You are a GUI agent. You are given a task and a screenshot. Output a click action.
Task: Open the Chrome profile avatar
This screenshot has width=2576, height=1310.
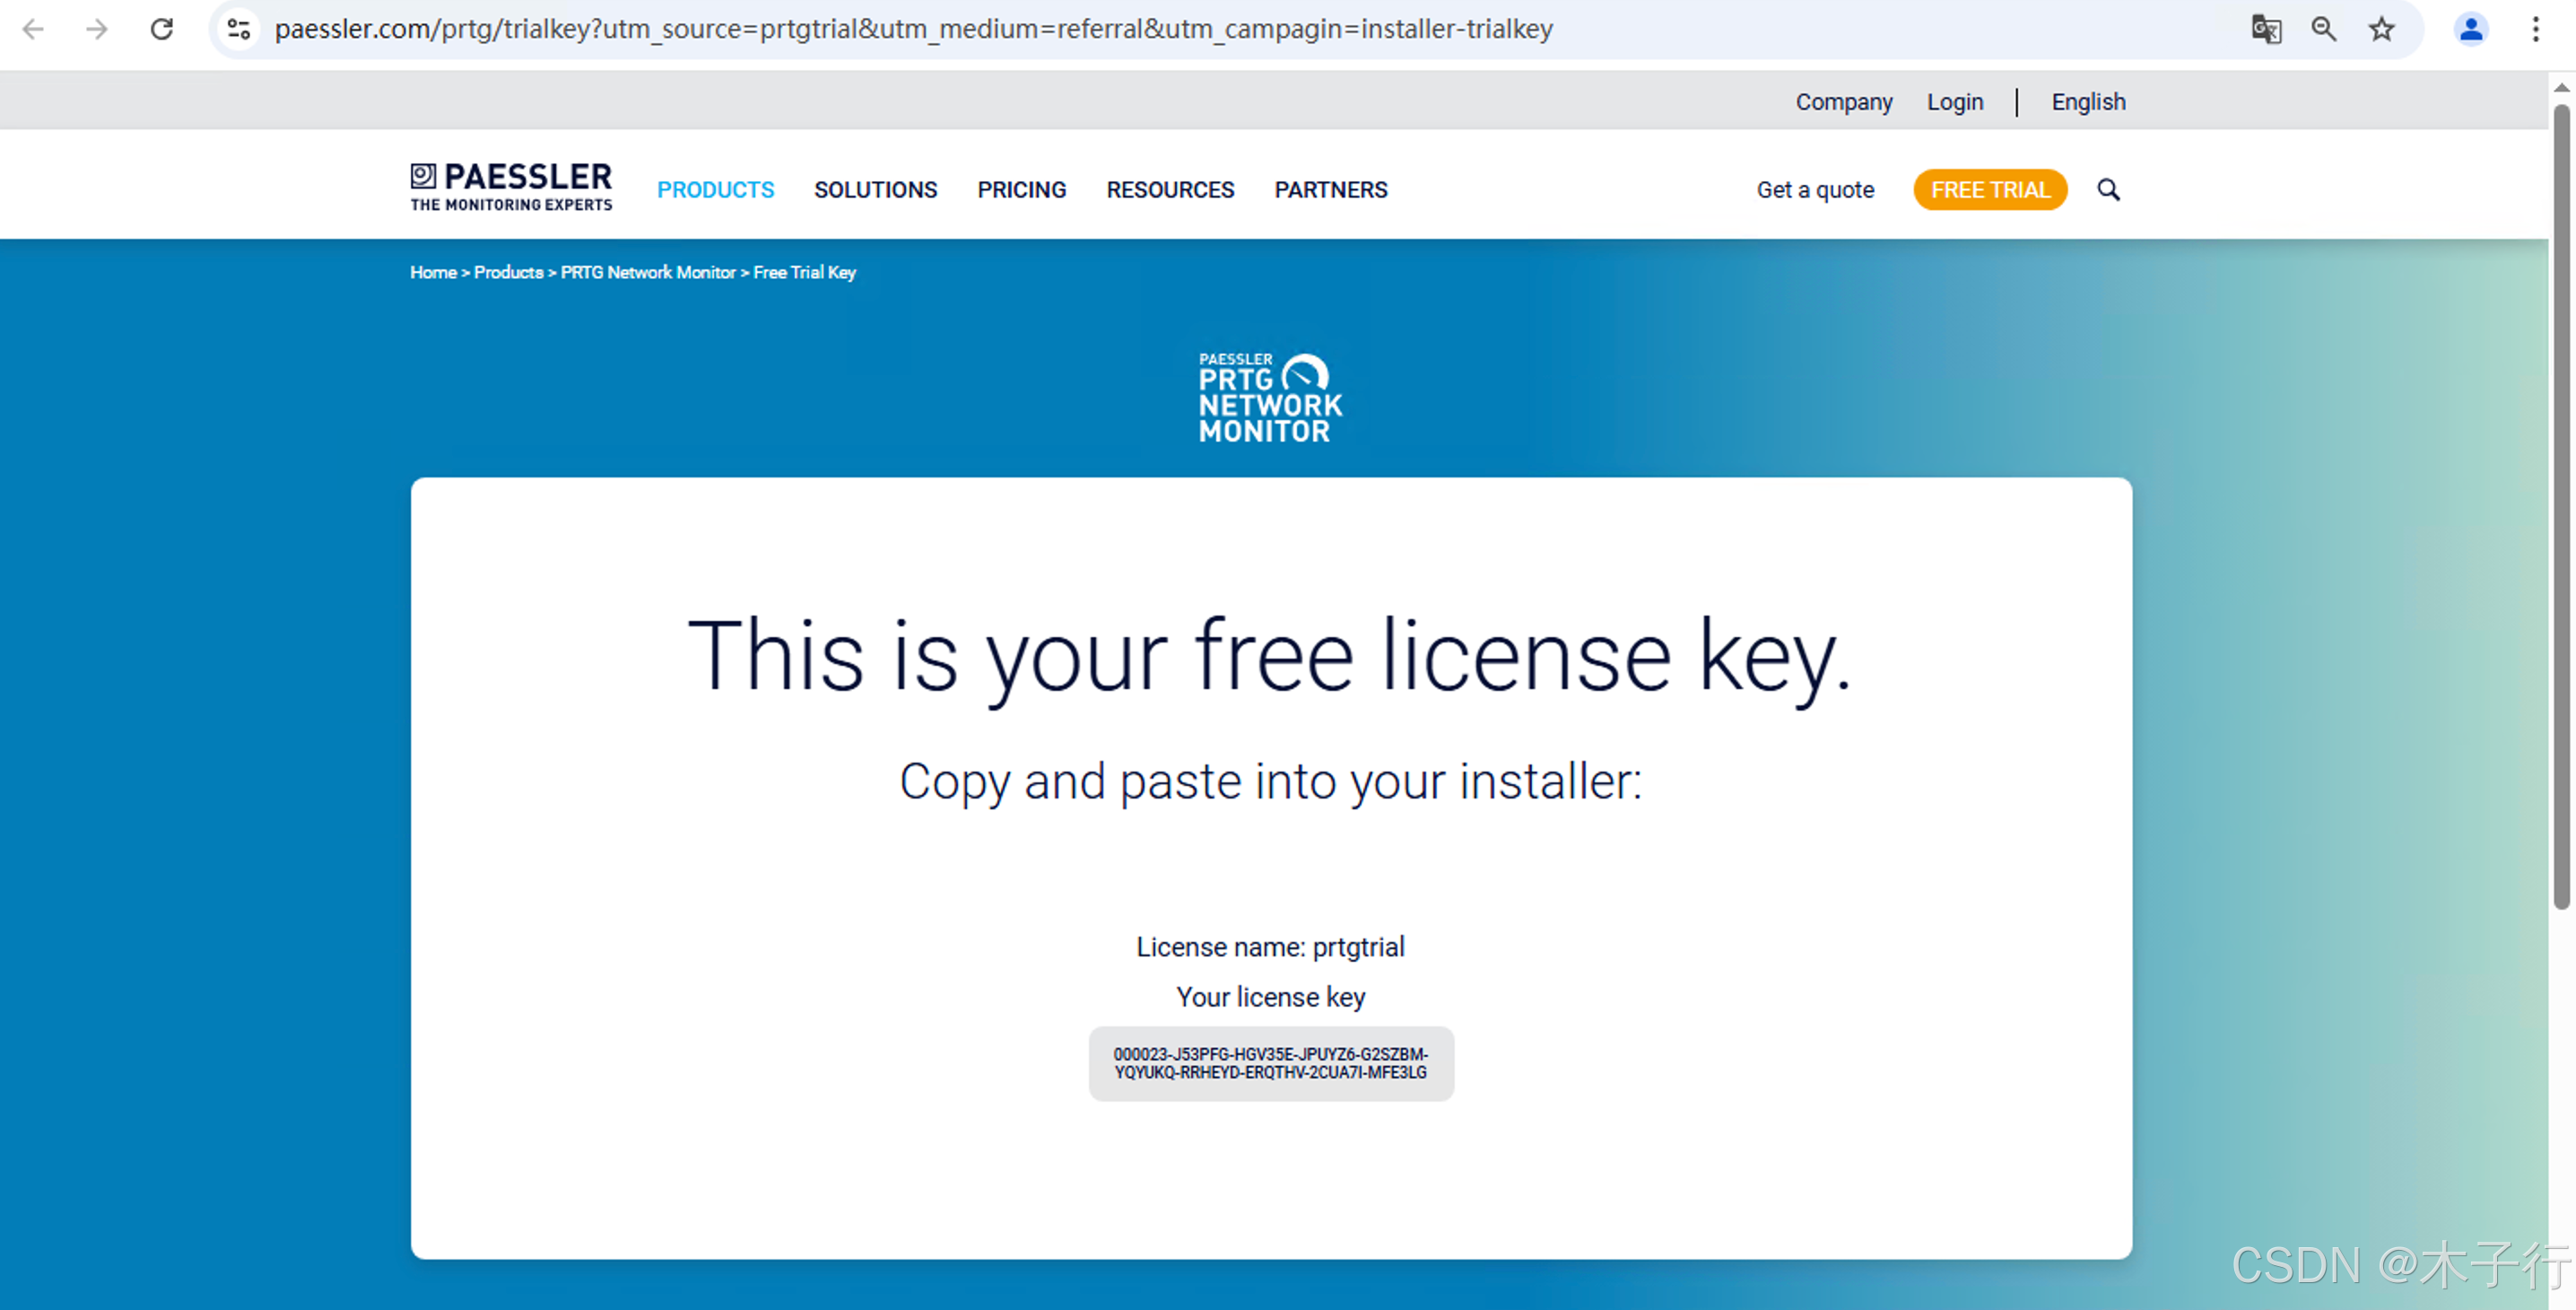[2470, 29]
